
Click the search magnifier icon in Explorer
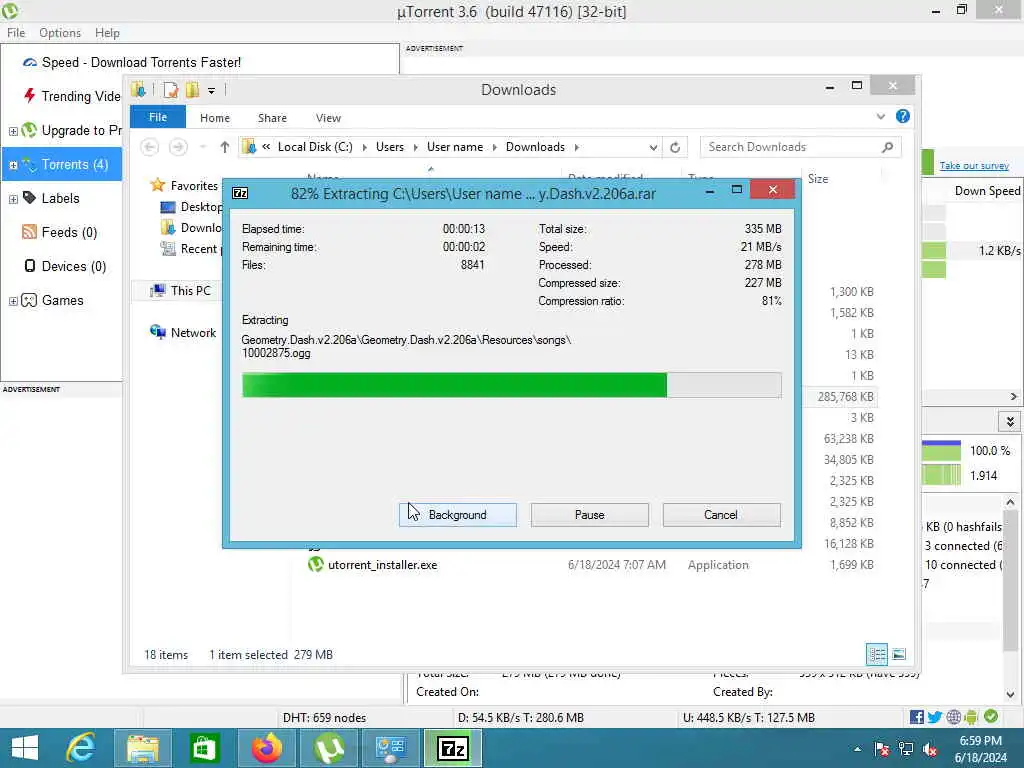887,147
